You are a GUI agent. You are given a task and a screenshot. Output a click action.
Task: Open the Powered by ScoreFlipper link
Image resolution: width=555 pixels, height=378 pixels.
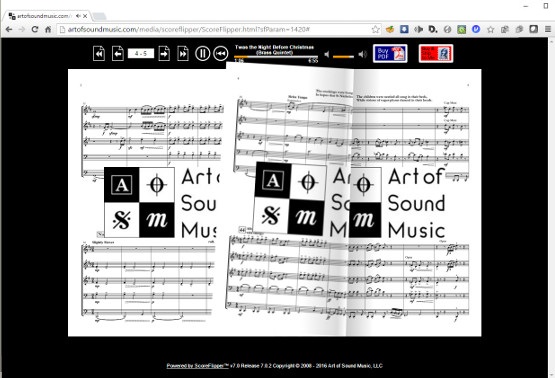pyautogui.click(x=198, y=366)
